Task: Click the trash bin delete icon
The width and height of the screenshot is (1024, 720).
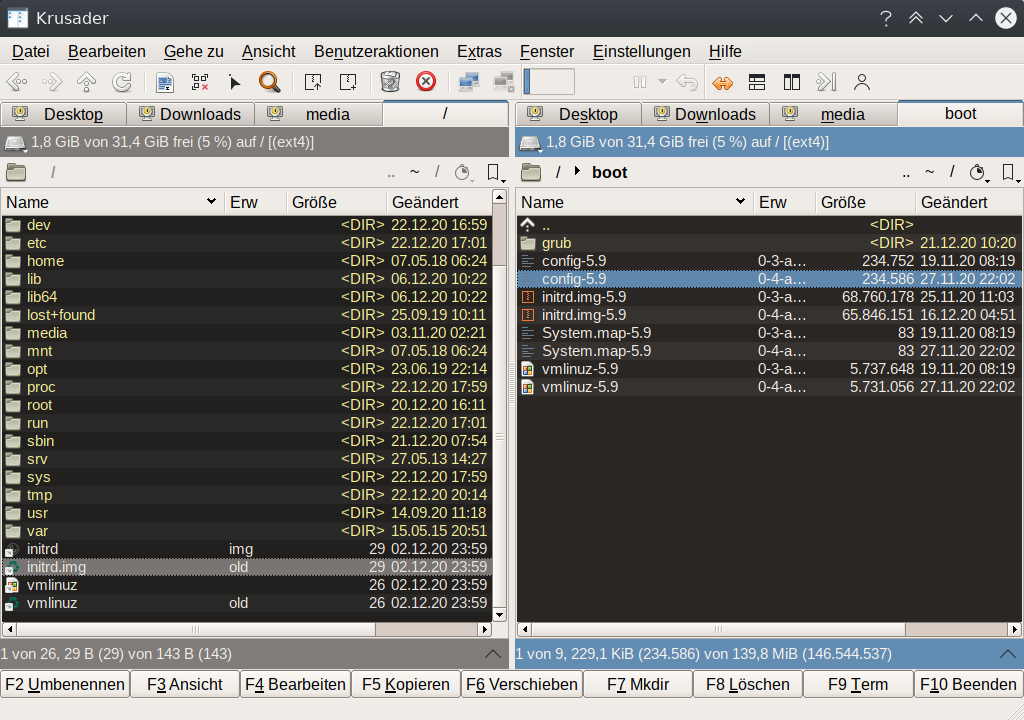Action: (391, 82)
